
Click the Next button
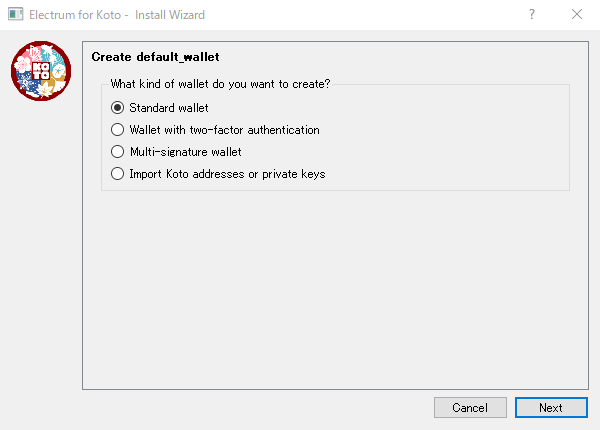tap(551, 407)
